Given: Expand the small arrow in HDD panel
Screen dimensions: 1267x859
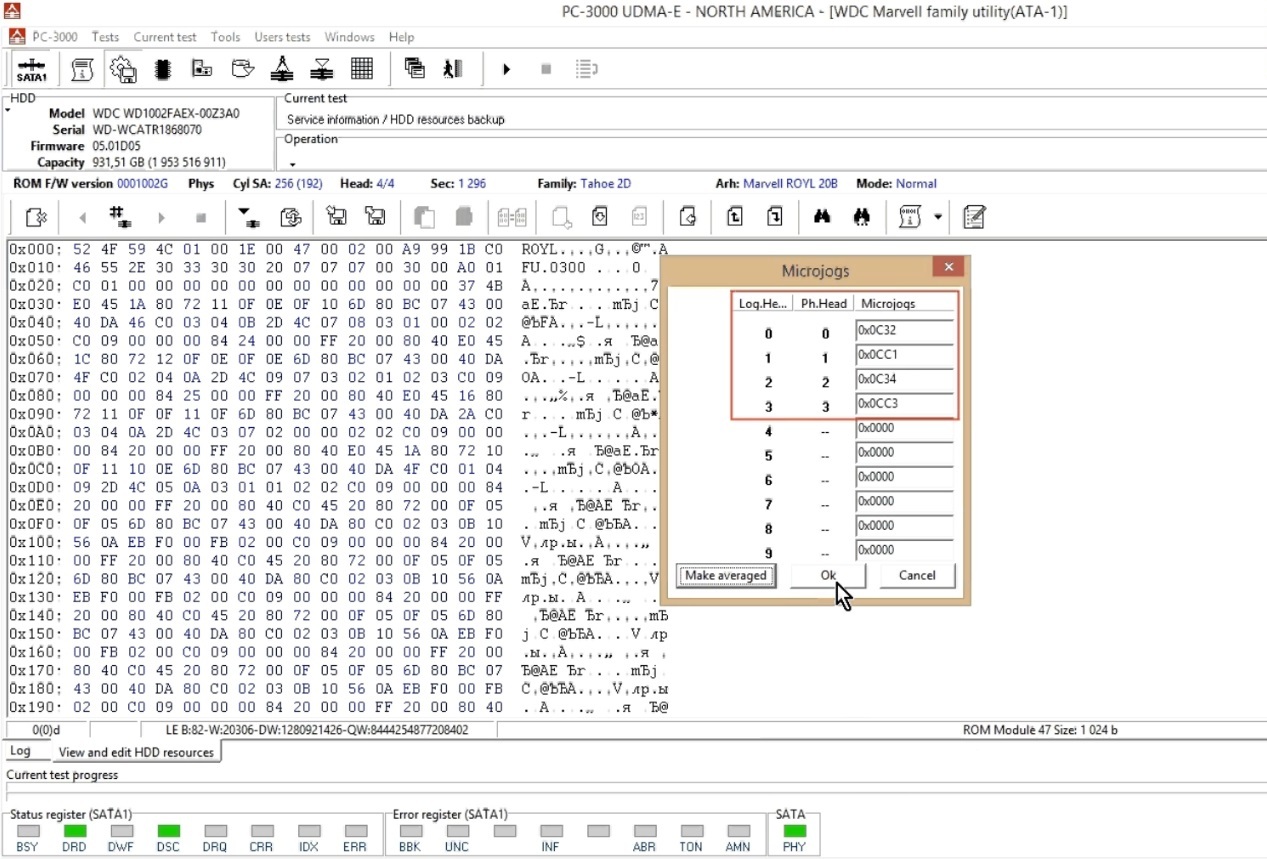Looking at the screenshot, I should click(x=8, y=110).
